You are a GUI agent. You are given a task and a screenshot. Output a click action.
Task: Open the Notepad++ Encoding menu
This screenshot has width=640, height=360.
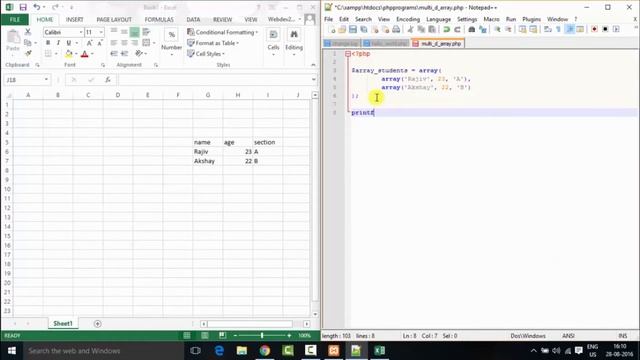408,19
